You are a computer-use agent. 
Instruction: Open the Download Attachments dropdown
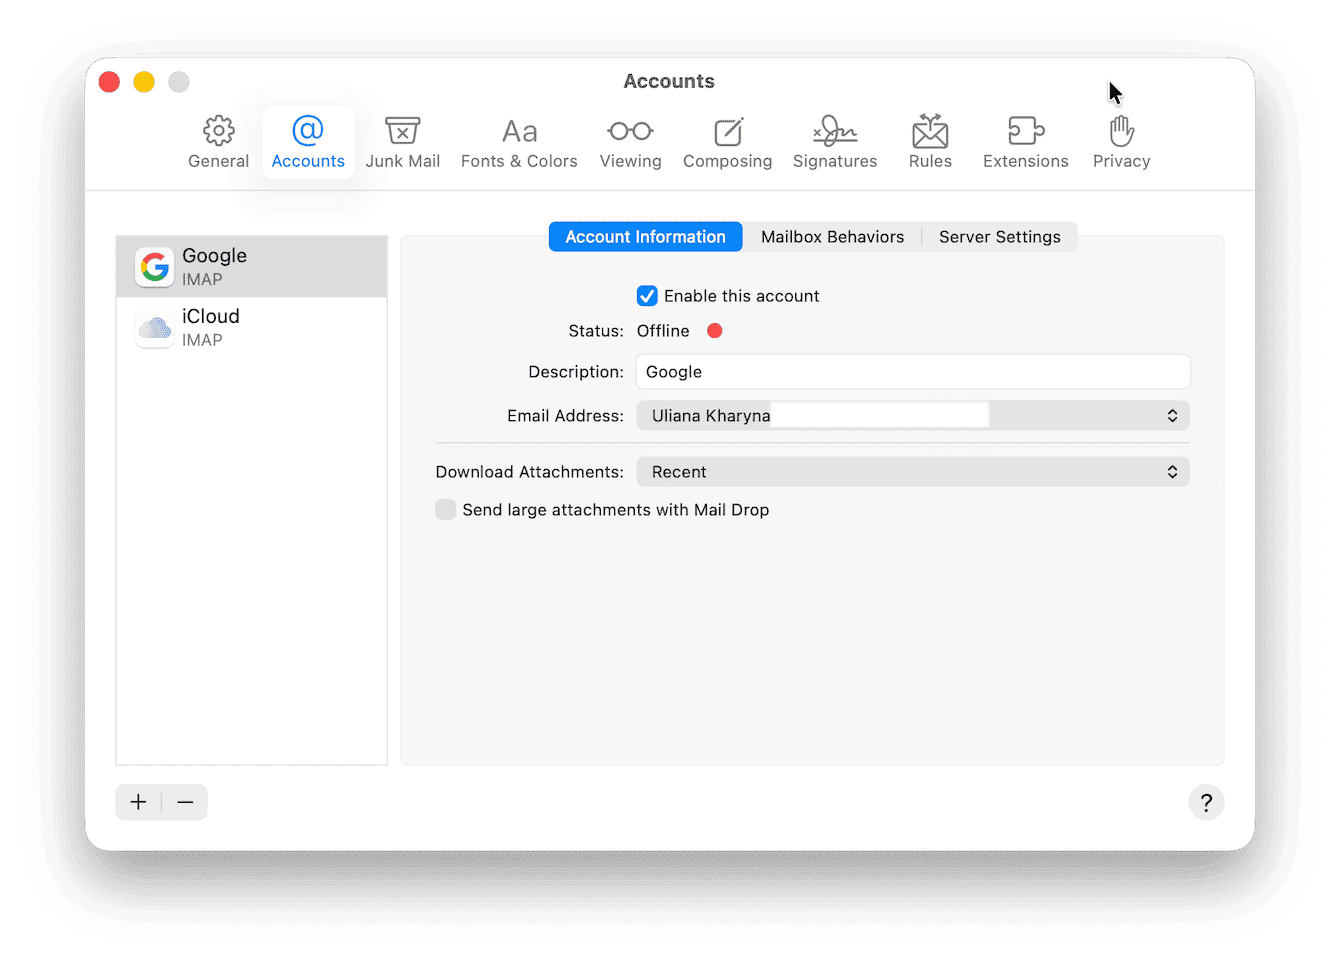1171,471
